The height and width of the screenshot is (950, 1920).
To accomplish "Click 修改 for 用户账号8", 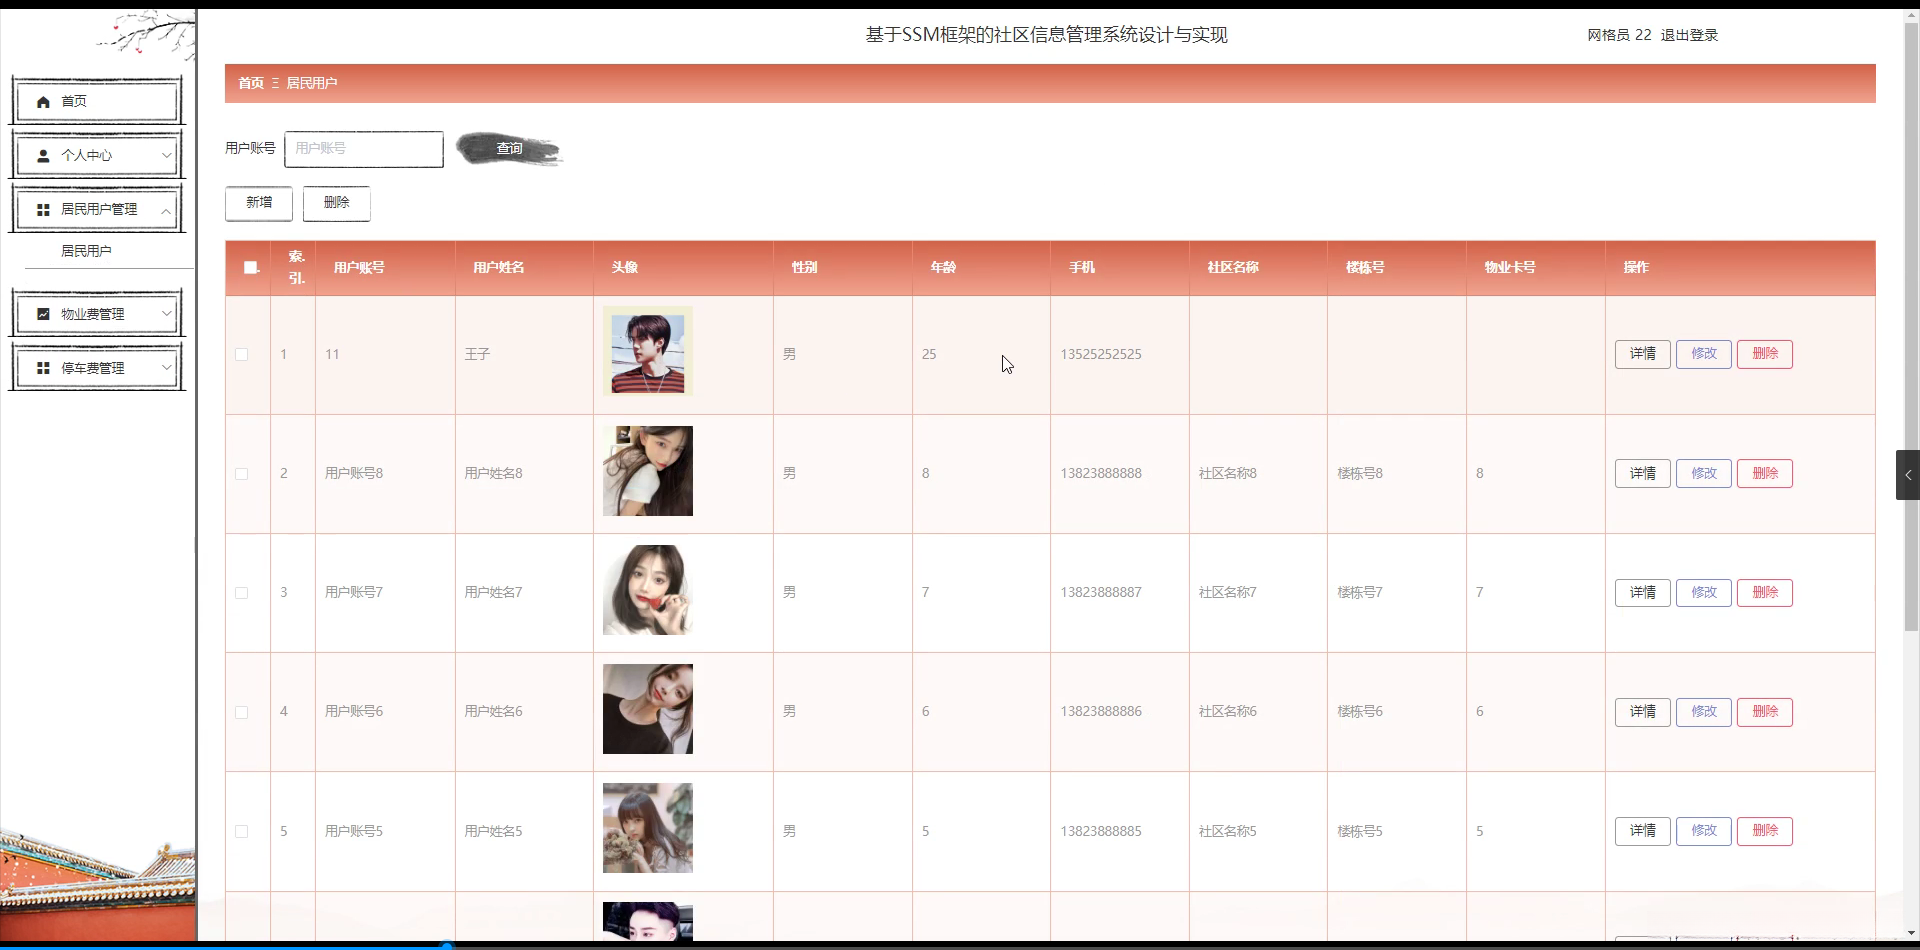I will tap(1704, 474).
